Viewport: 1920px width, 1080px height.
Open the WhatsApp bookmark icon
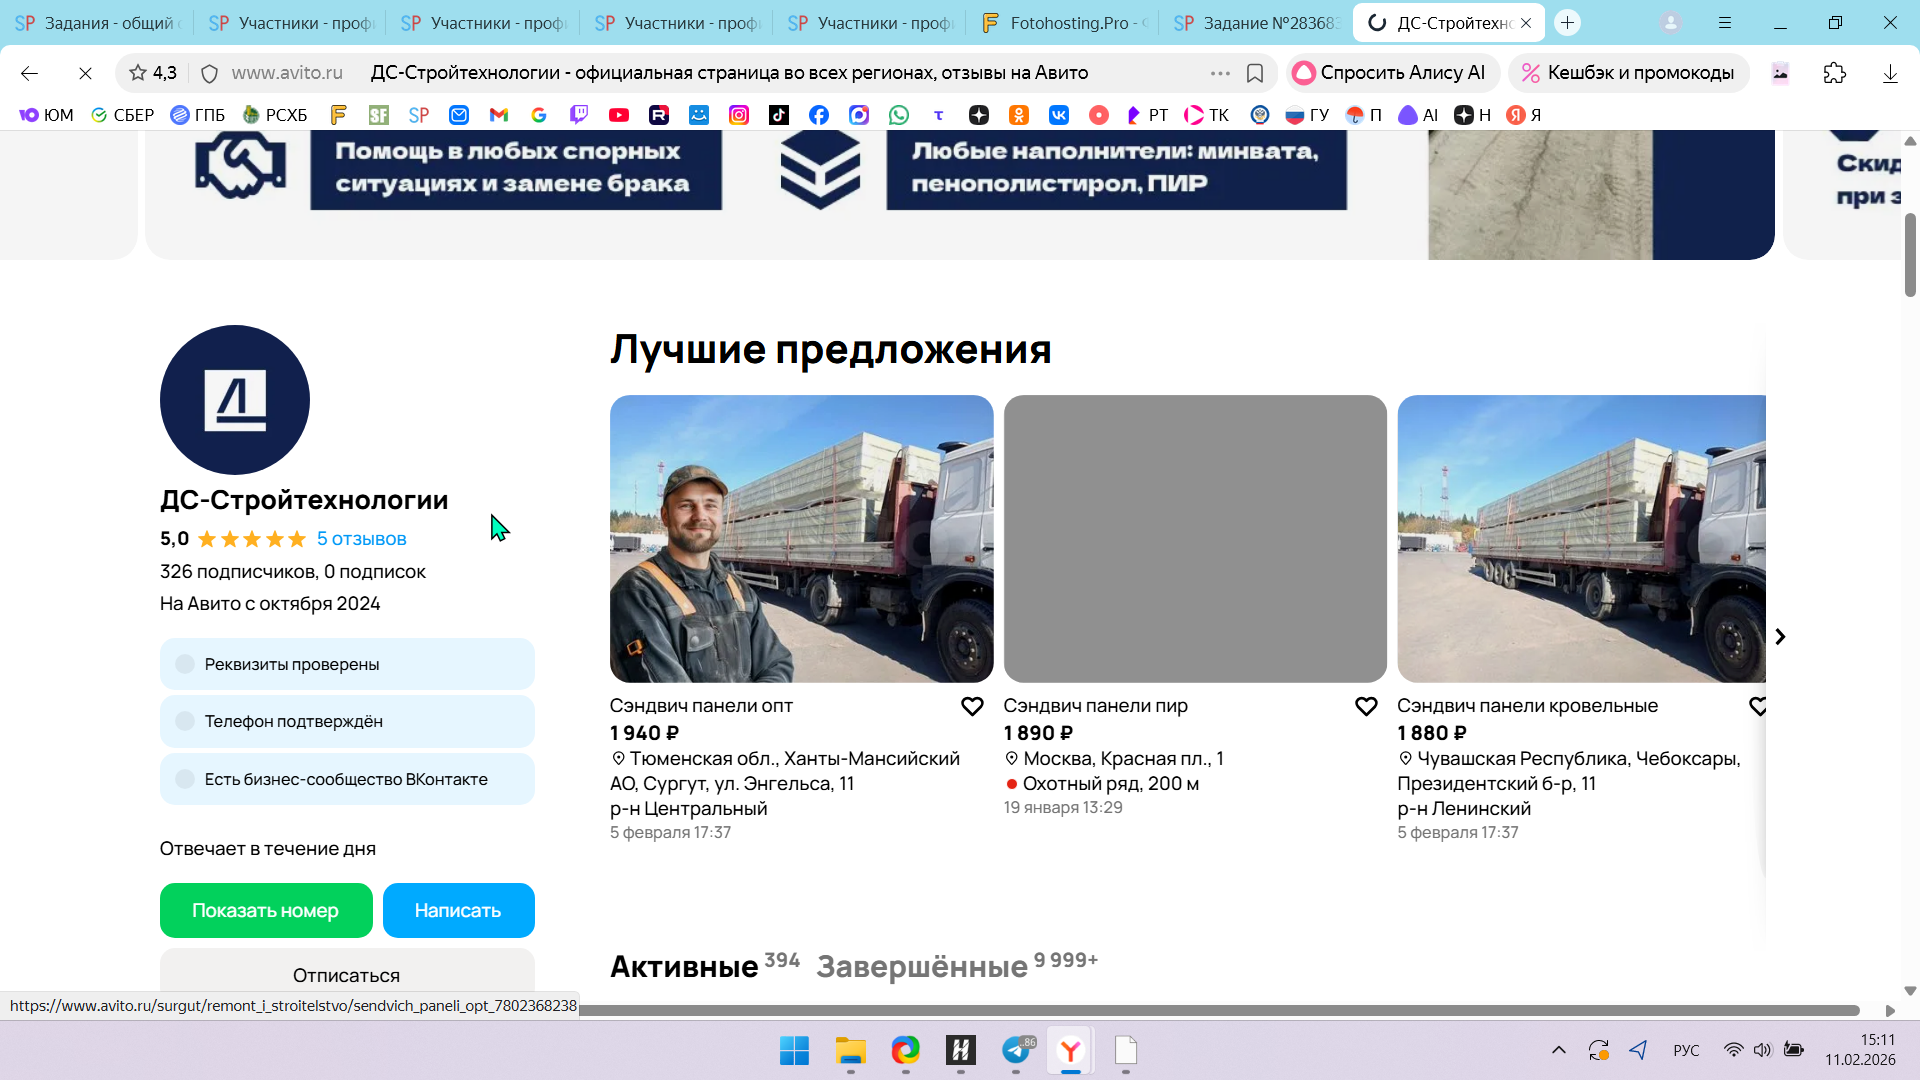(x=899, y=115)
